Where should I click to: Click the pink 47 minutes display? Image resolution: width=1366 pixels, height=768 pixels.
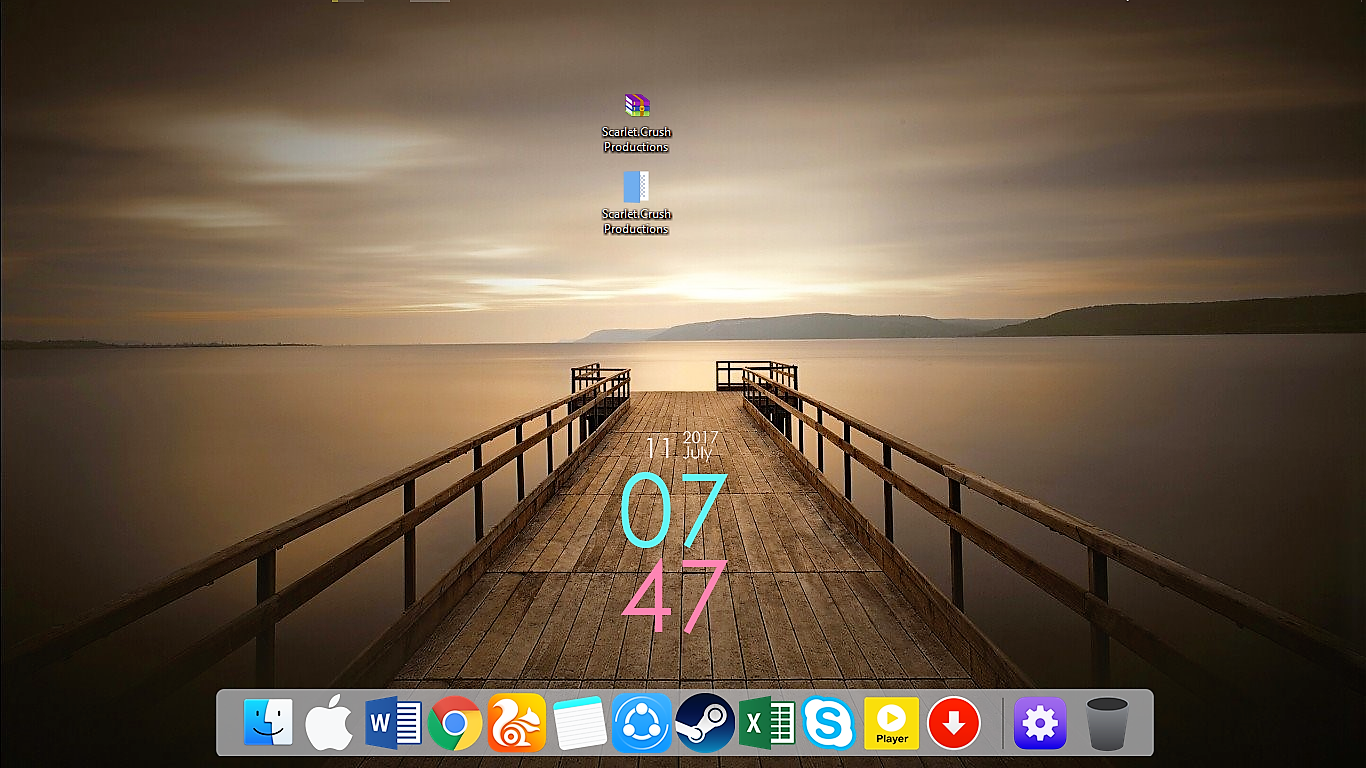point(675,597)
